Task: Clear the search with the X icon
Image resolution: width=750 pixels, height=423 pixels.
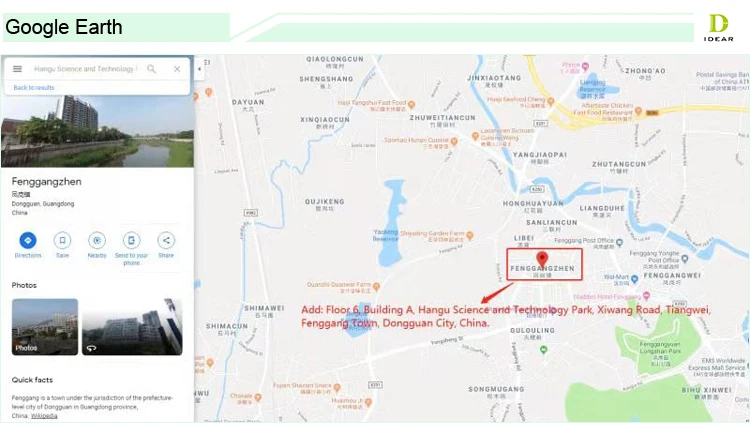Action: point(177,69)
